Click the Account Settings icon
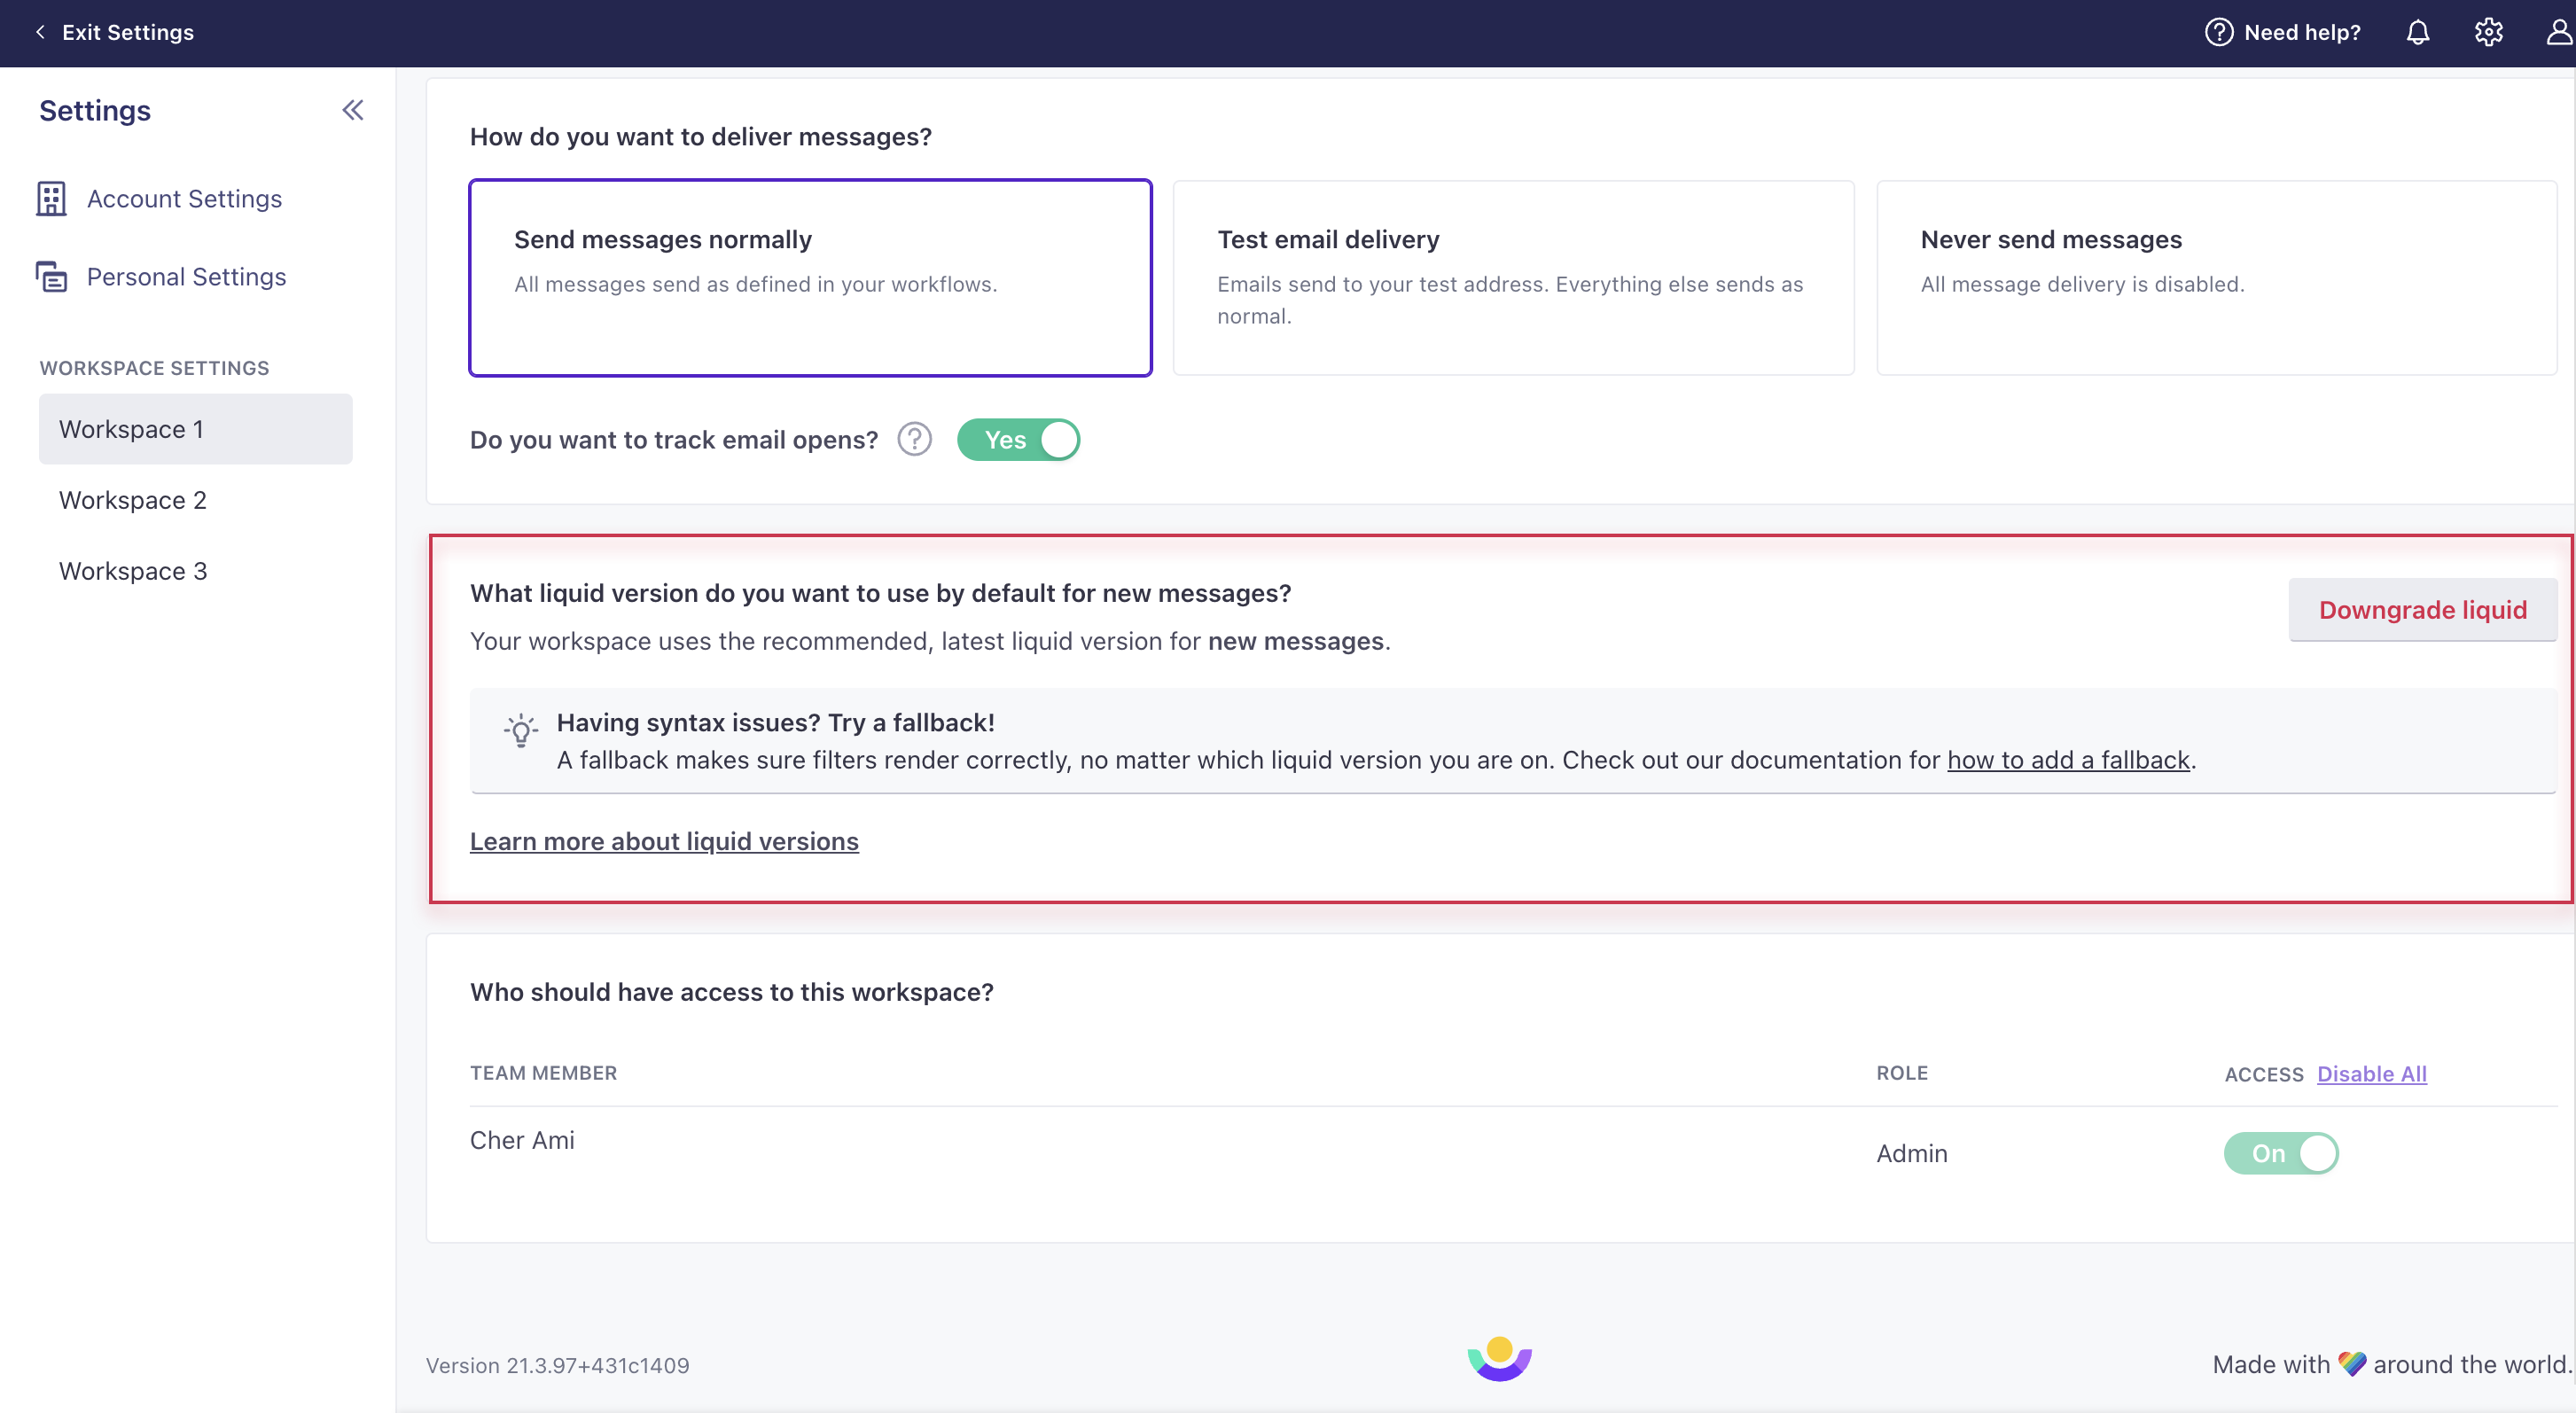Viewport: 2576px width, 1413px height. click(51, 199)
